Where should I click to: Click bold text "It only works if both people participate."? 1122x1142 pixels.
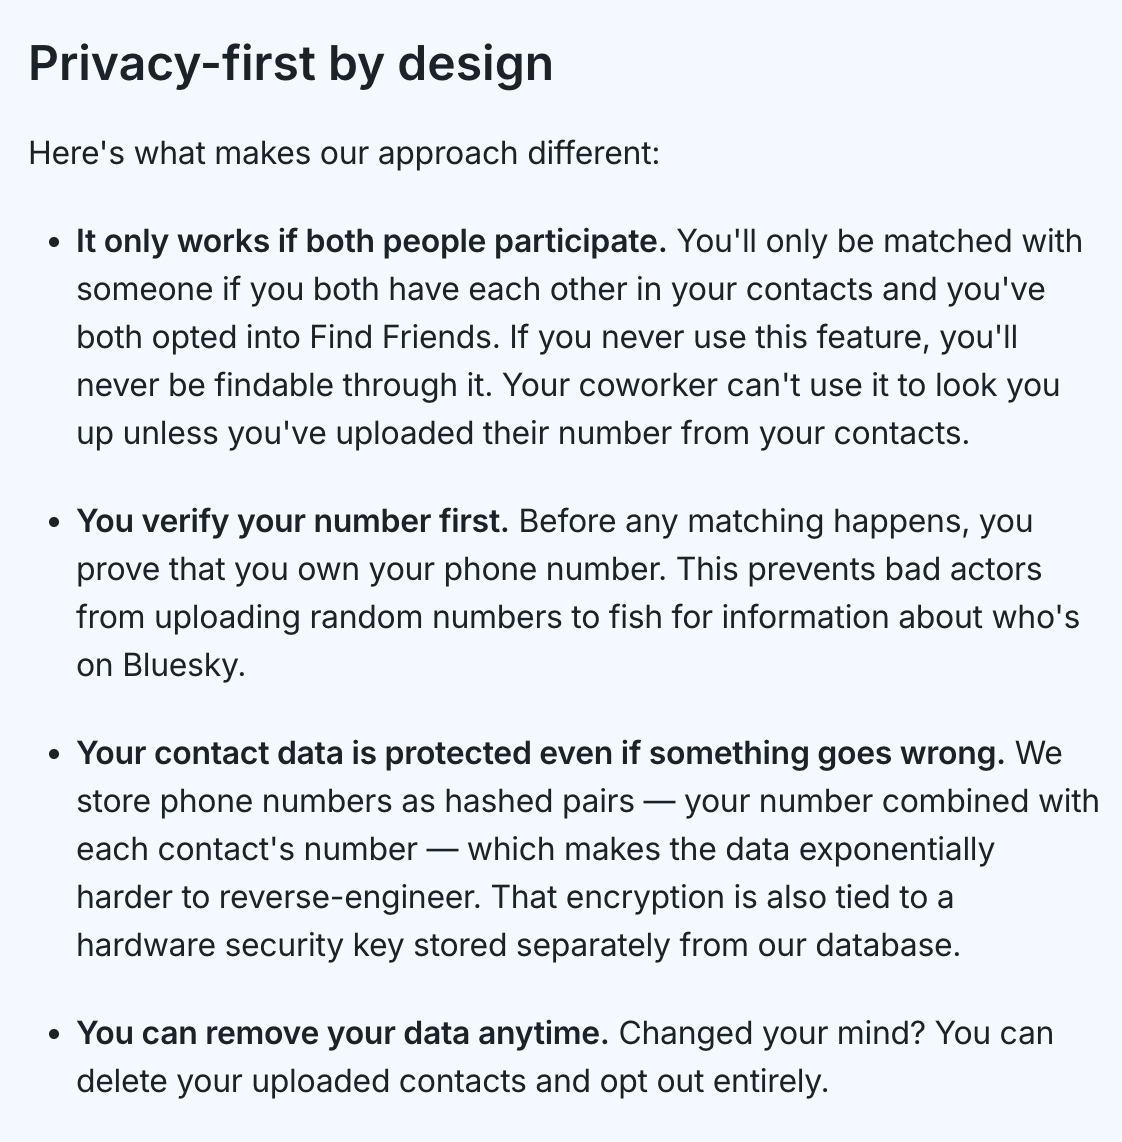click(371, 241)
